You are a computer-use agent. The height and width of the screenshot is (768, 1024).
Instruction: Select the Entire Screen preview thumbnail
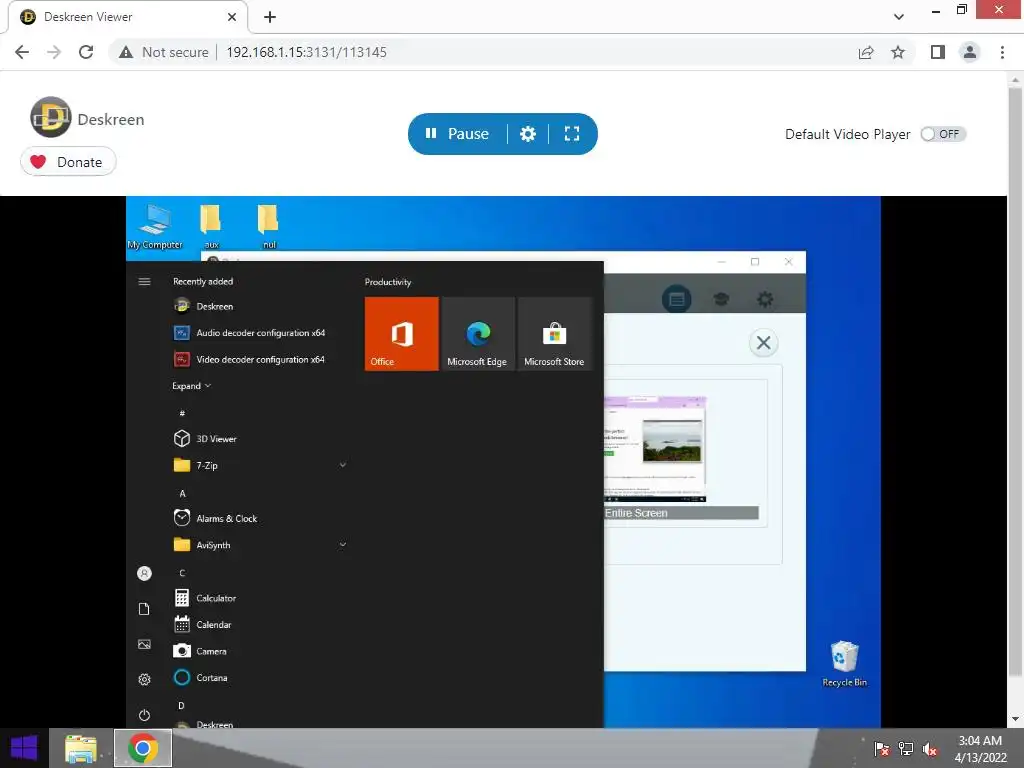[x=655, y=449]
